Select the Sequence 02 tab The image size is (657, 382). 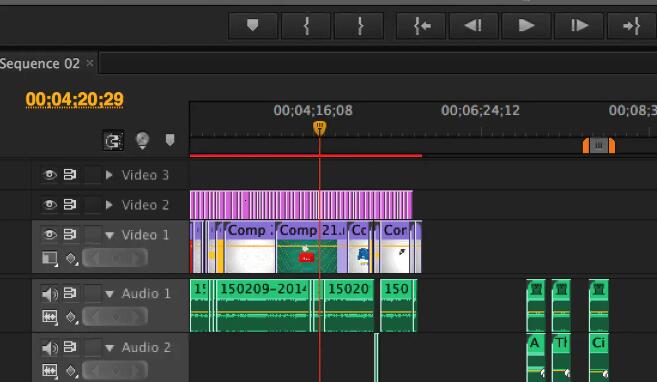[x=40, y=64]
